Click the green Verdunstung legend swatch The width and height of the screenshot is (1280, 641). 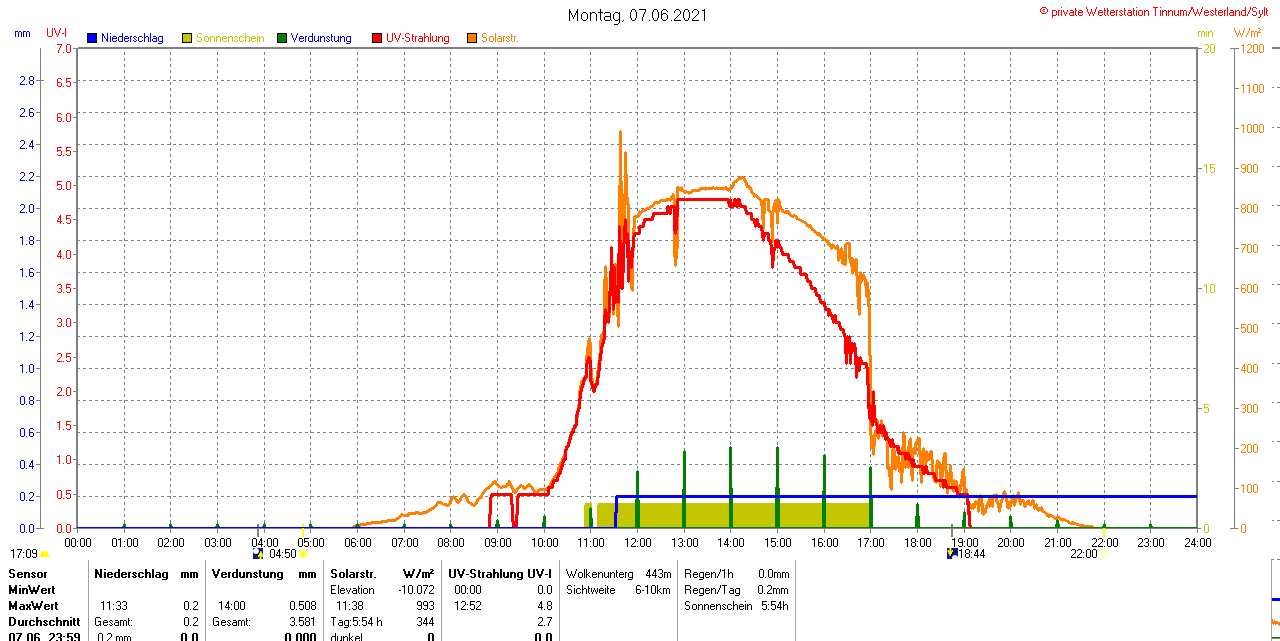pyautogui.click(x=282, y=38)
